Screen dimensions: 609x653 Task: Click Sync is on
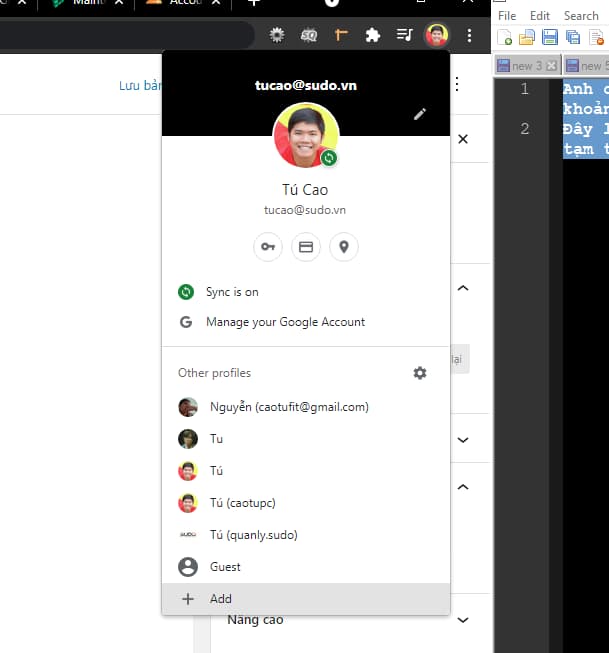point(306,292)
